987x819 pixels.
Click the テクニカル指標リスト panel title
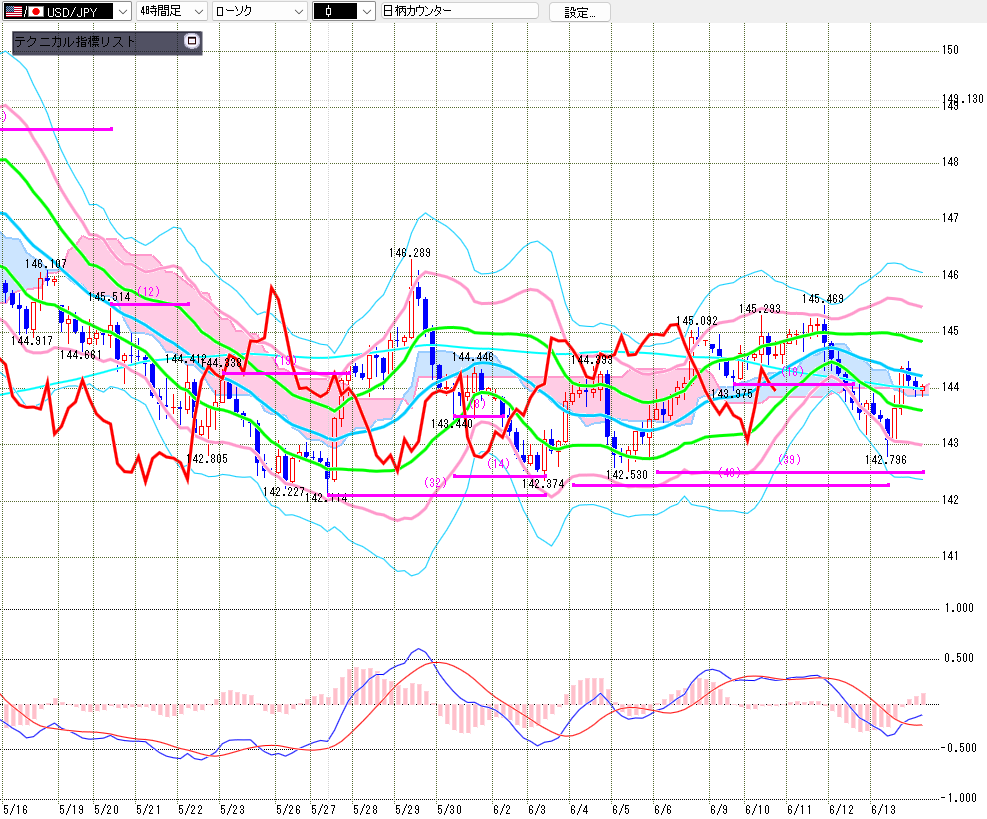click(74, 42)
